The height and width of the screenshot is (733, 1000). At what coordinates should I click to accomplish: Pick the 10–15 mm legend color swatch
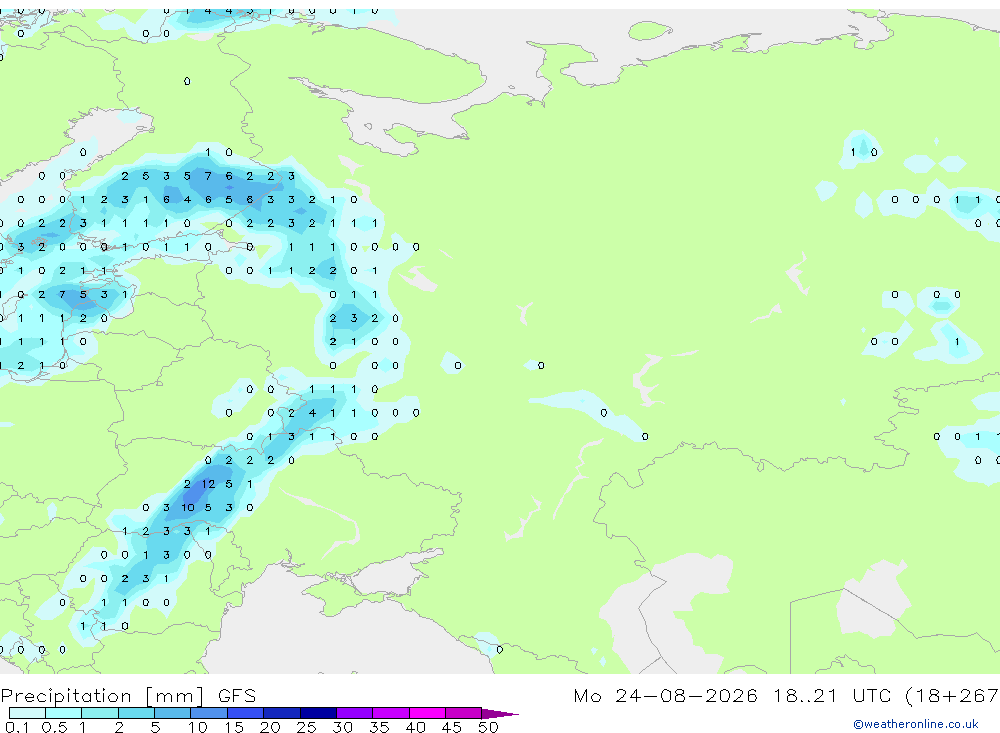tap(209, 713)
